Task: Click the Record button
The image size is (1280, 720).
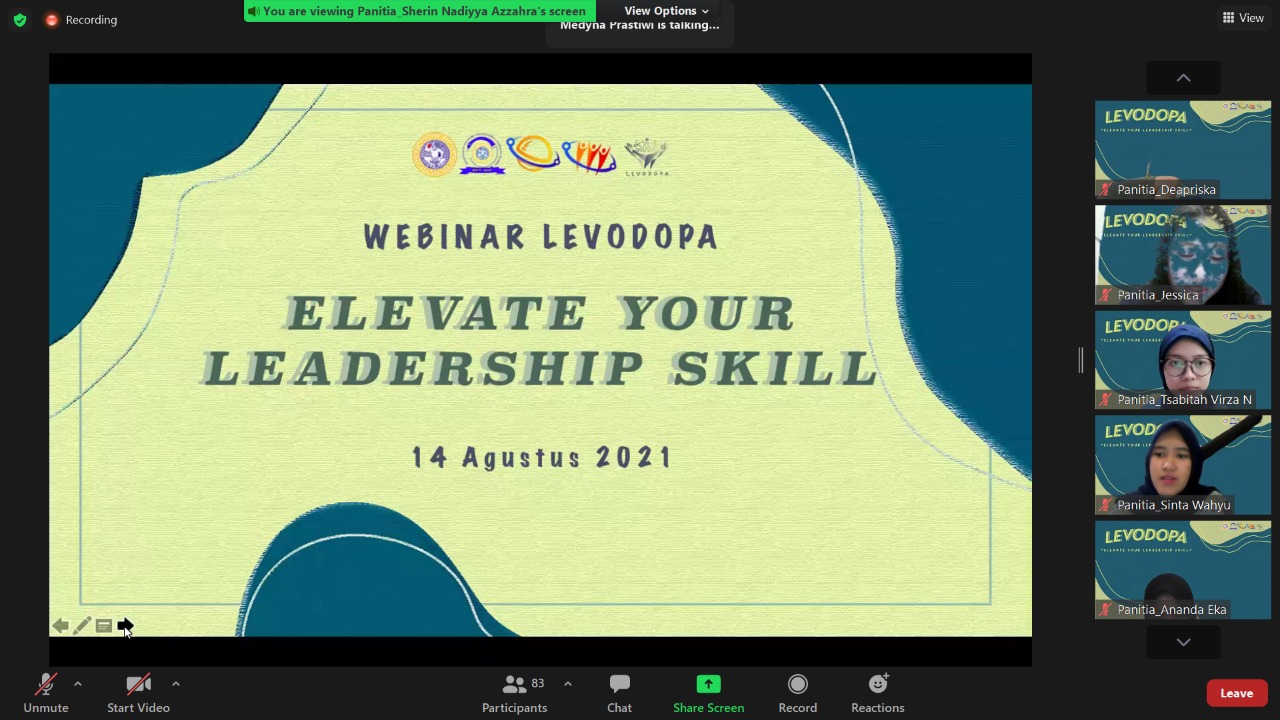Action: click(x=798, y=693)
